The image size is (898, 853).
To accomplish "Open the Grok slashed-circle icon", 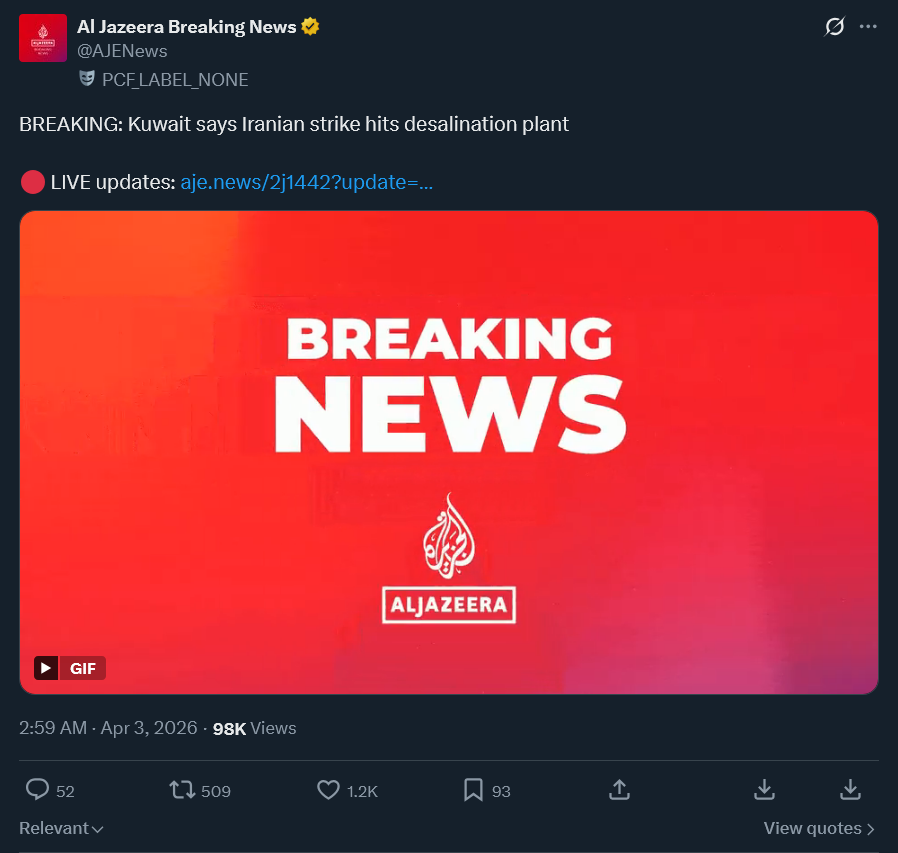I will [x=834, y=26].
